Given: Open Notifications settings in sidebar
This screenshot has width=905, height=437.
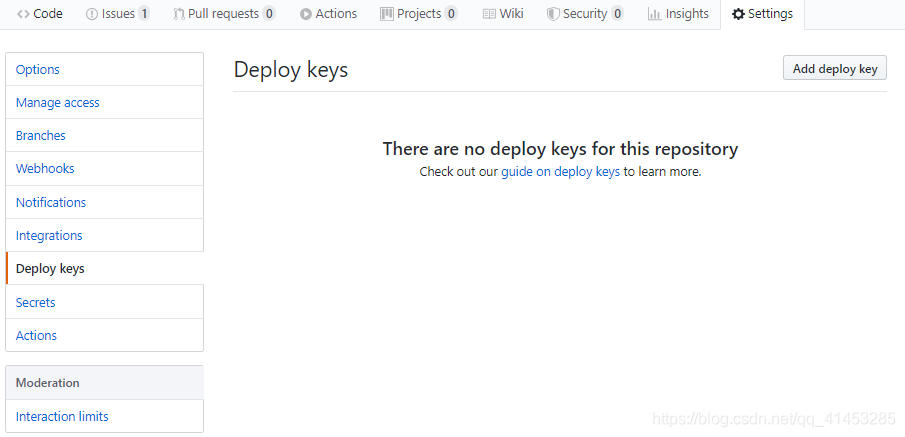Looking at the screenshot, I should 51,203.
